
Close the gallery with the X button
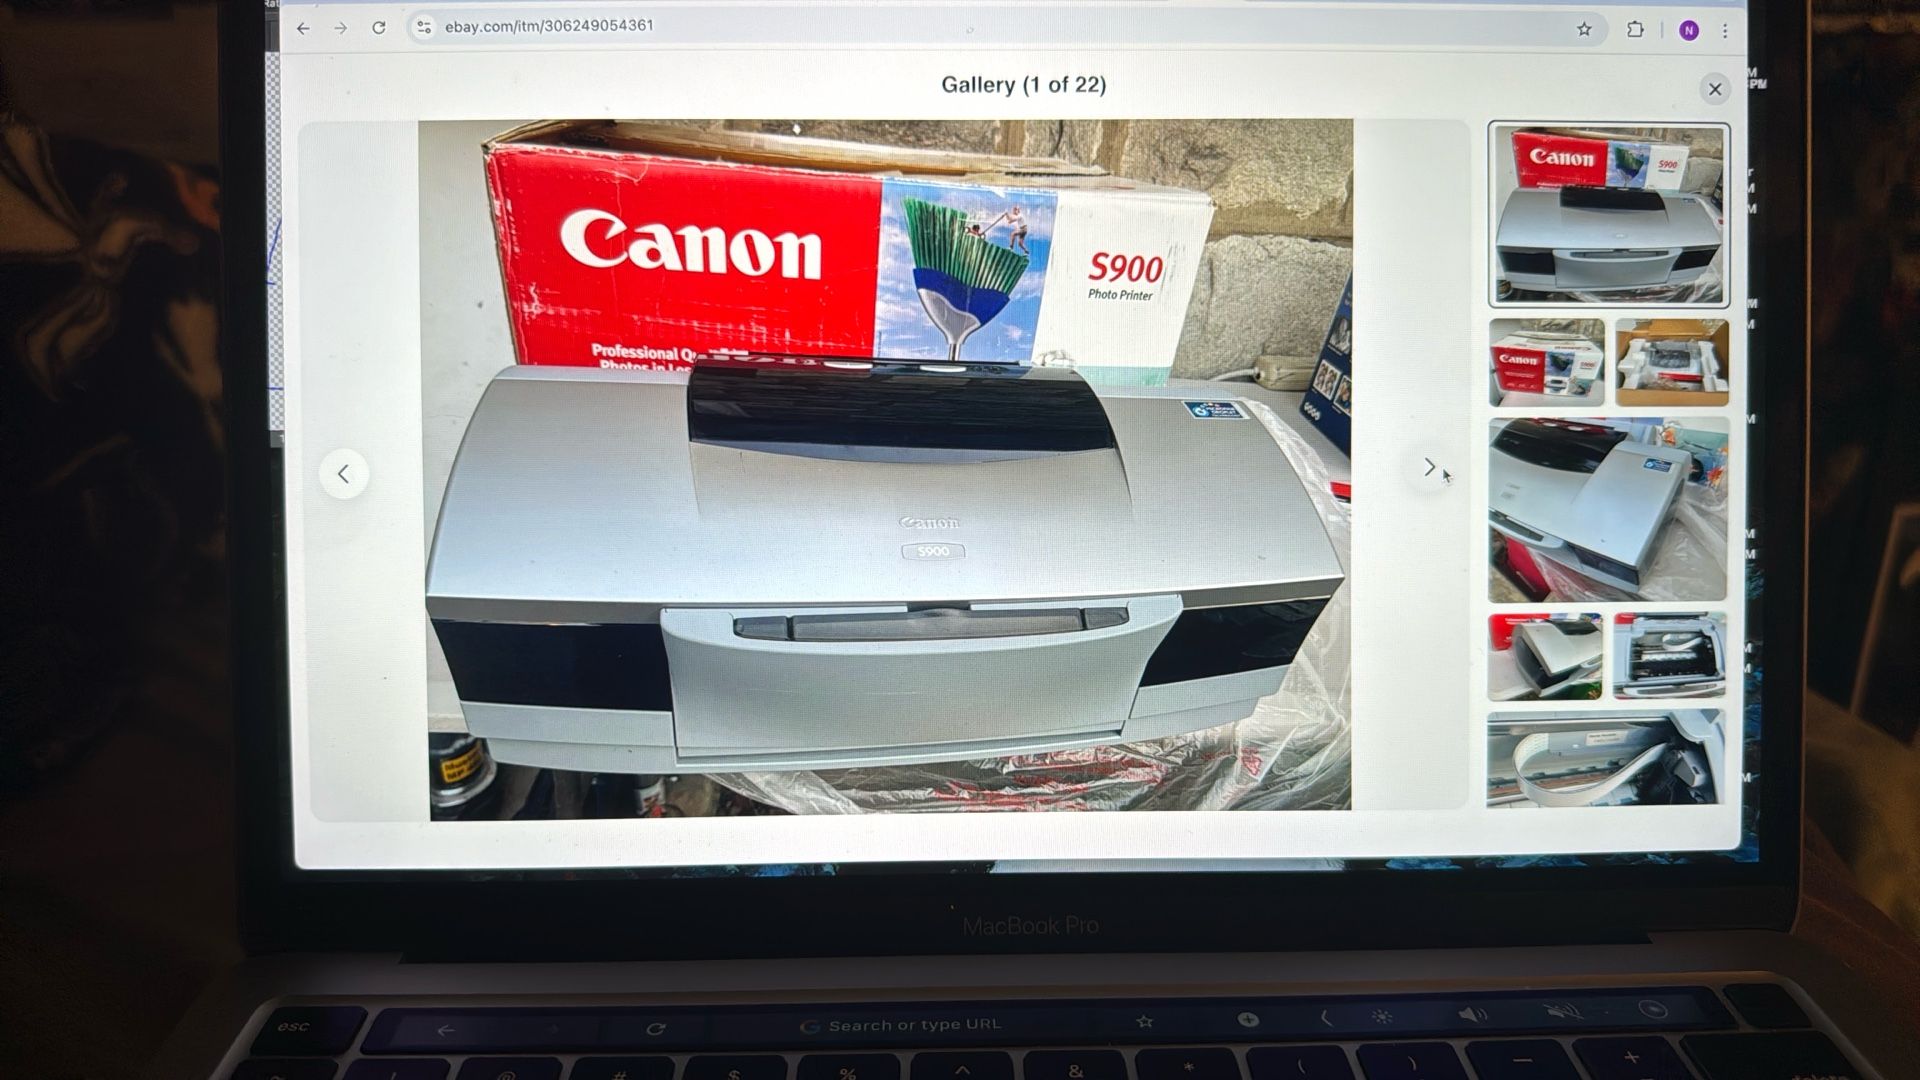click(1715, 89)
